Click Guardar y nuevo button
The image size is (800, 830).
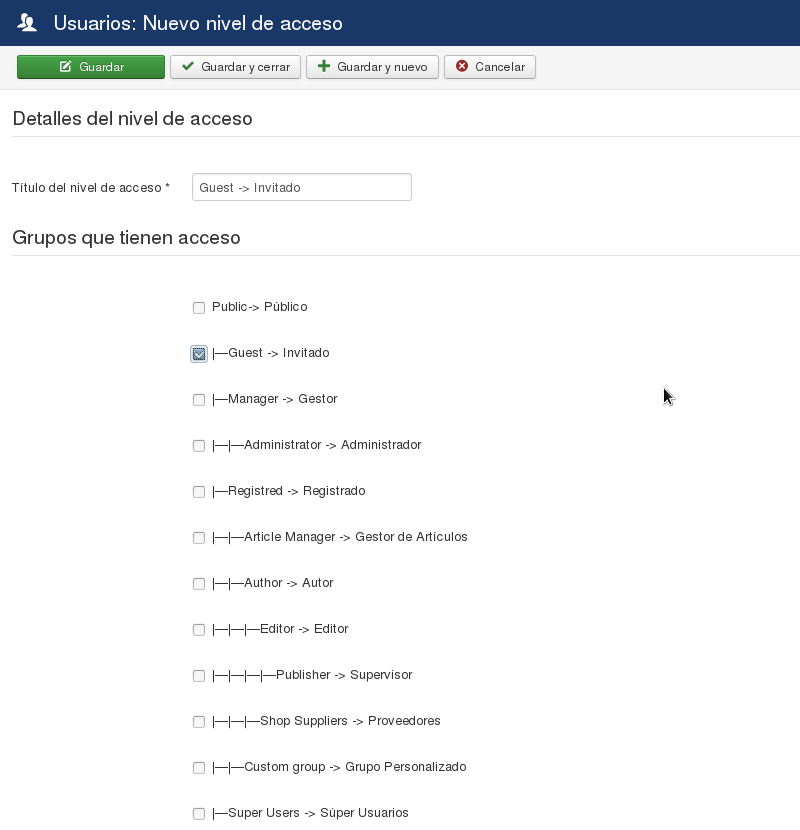coord(372,67)
